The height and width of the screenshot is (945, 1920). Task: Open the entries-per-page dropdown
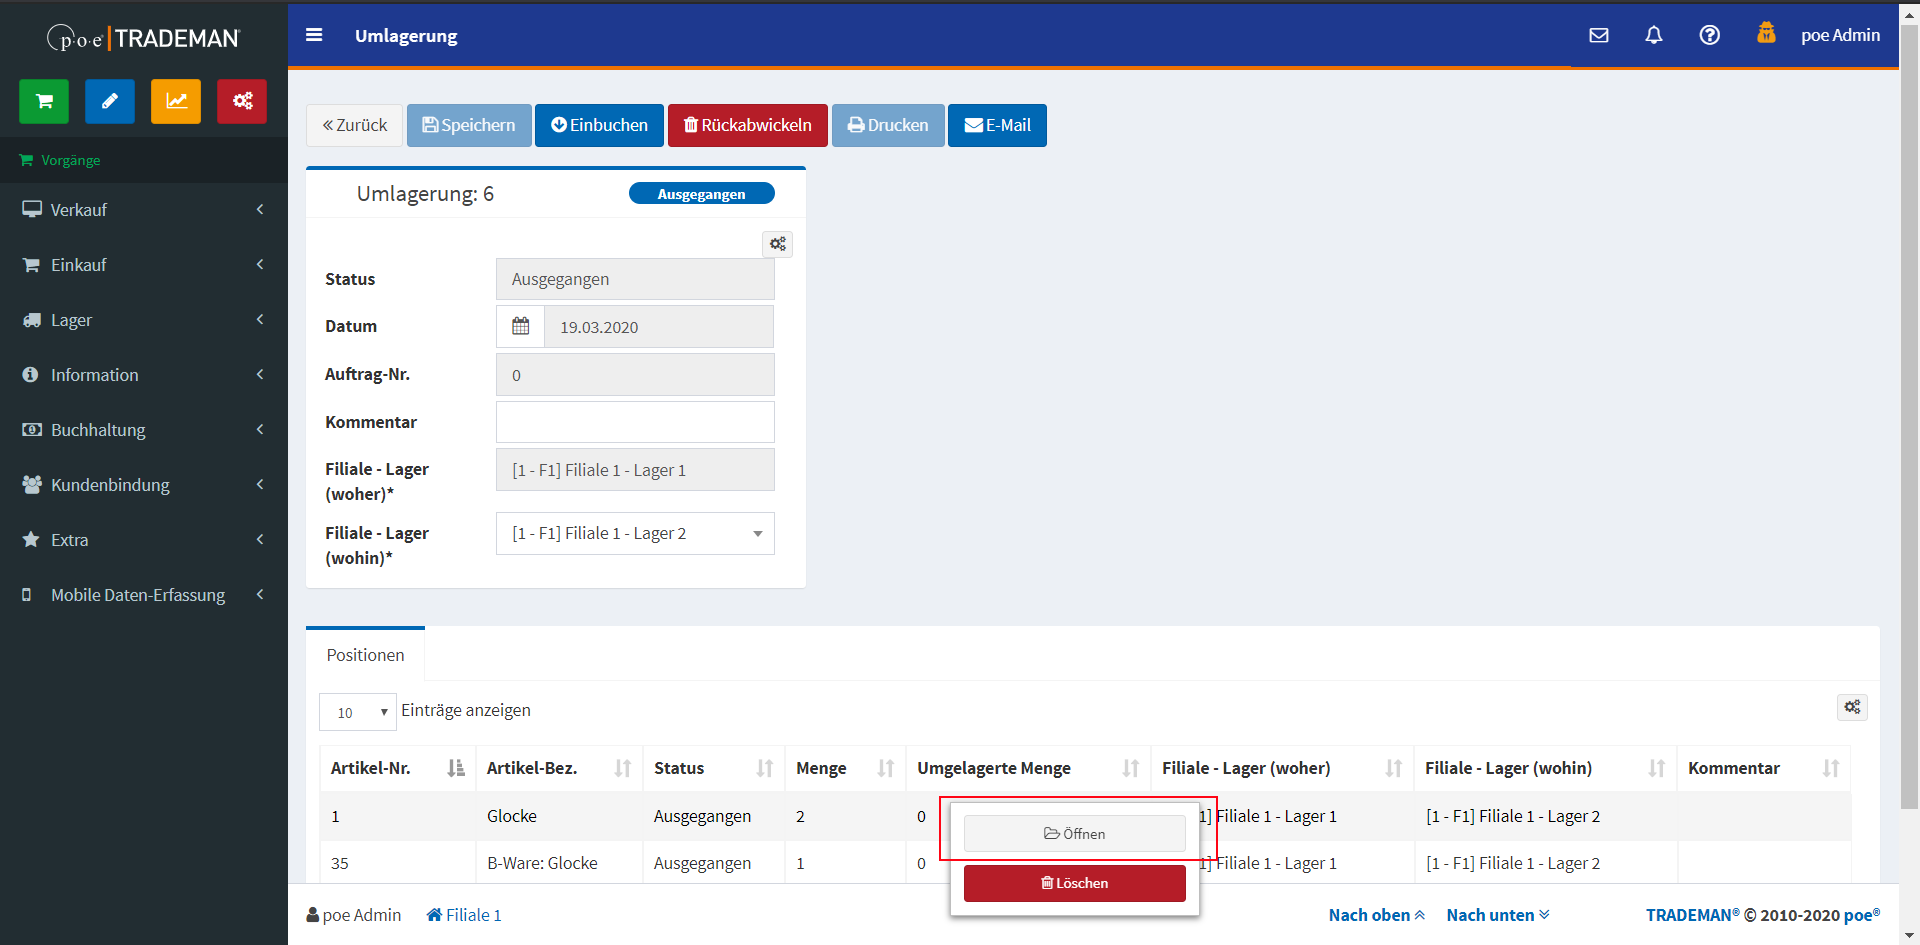coord(358,712)
